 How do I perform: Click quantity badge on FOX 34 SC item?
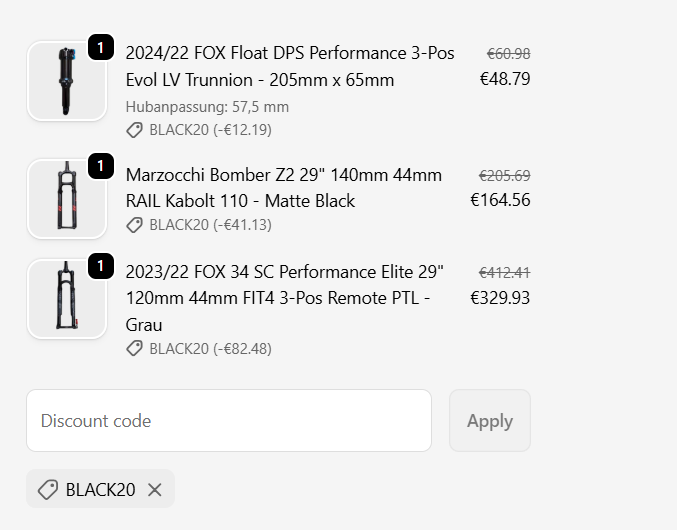(101, 266)
